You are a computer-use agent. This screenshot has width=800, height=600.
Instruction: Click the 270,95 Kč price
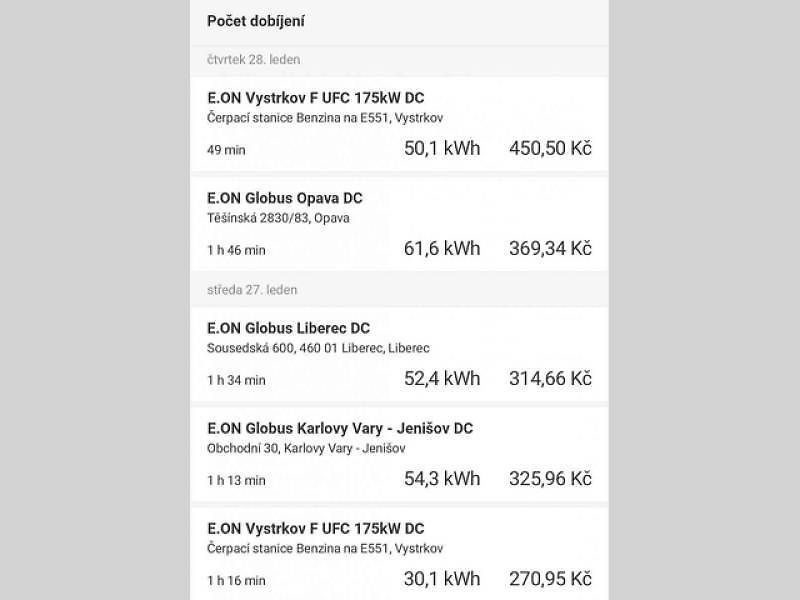pyautogui.click(x=551, y=578)
